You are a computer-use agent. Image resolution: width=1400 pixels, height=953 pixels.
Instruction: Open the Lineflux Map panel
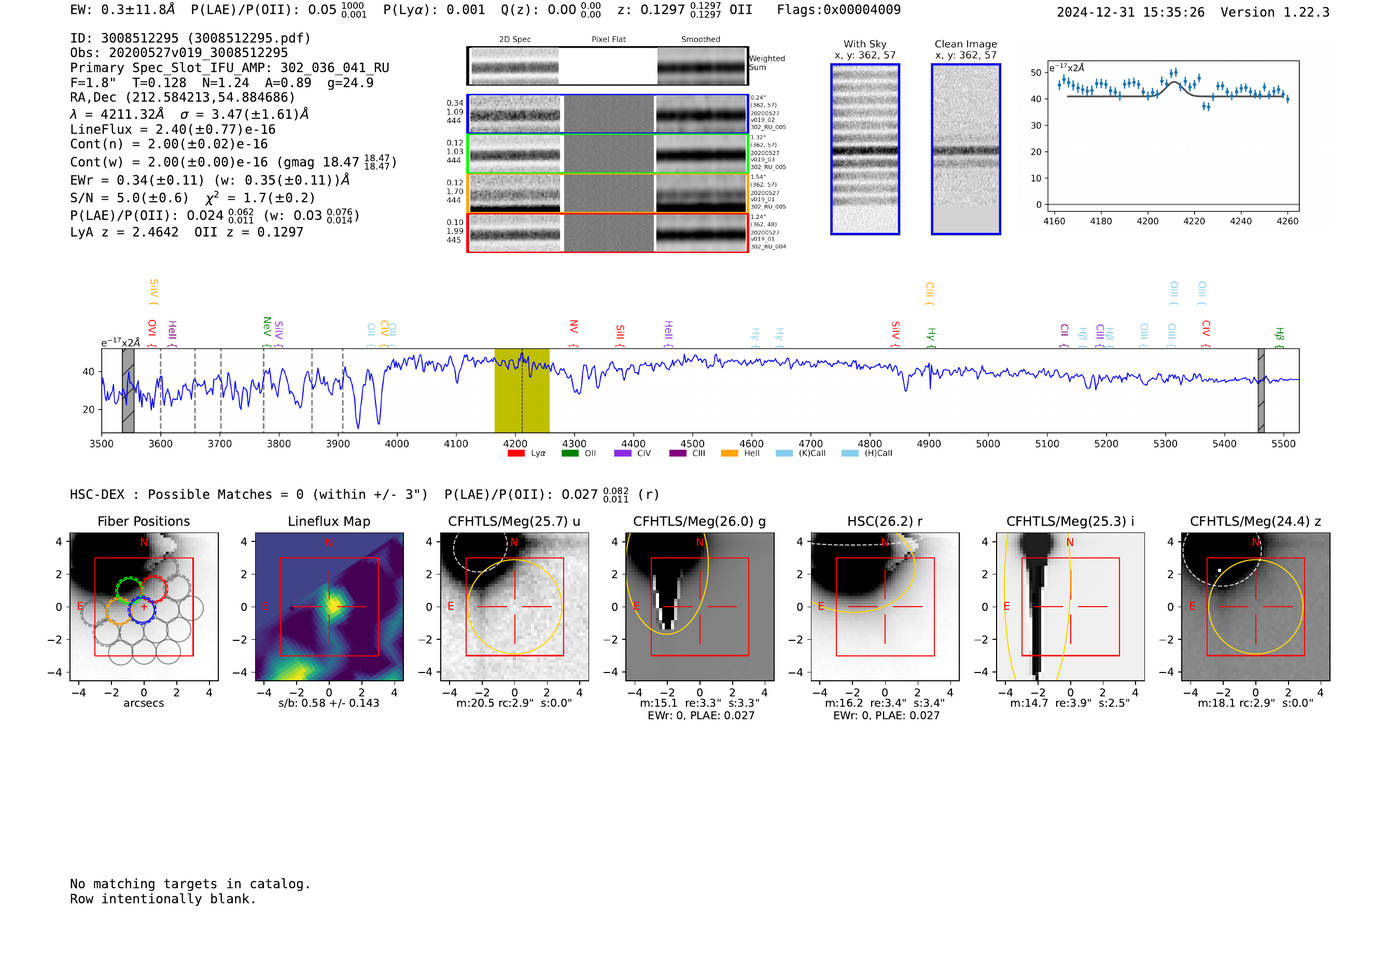click(329, 607)
